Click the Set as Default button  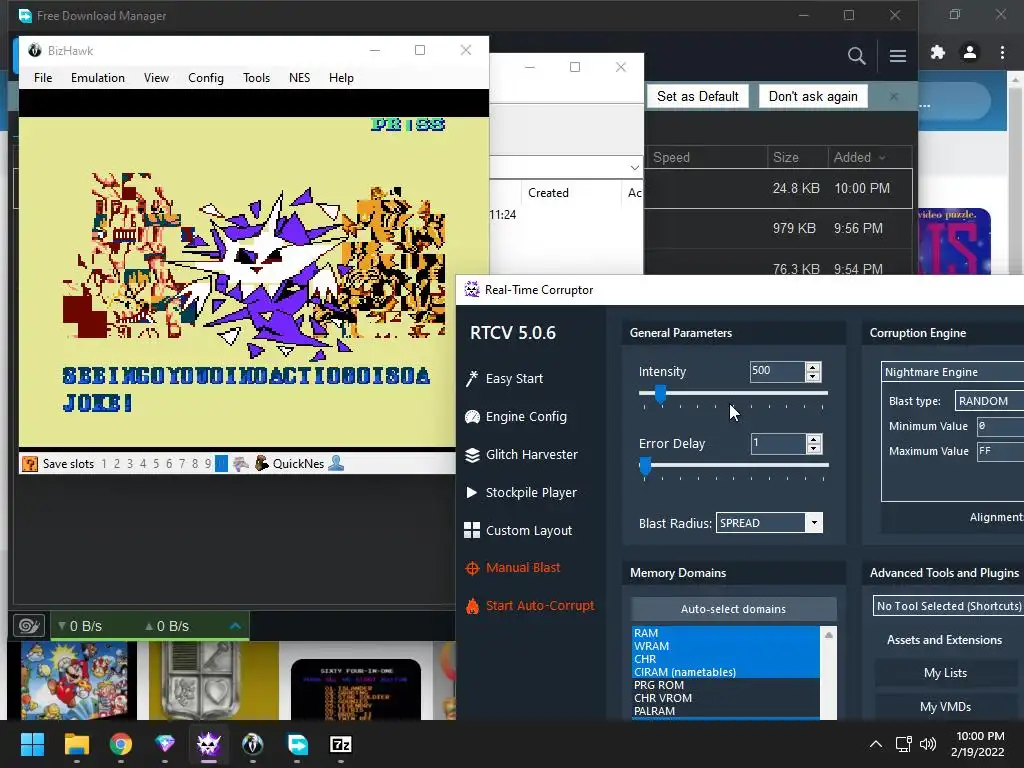[x=697, y=97]
